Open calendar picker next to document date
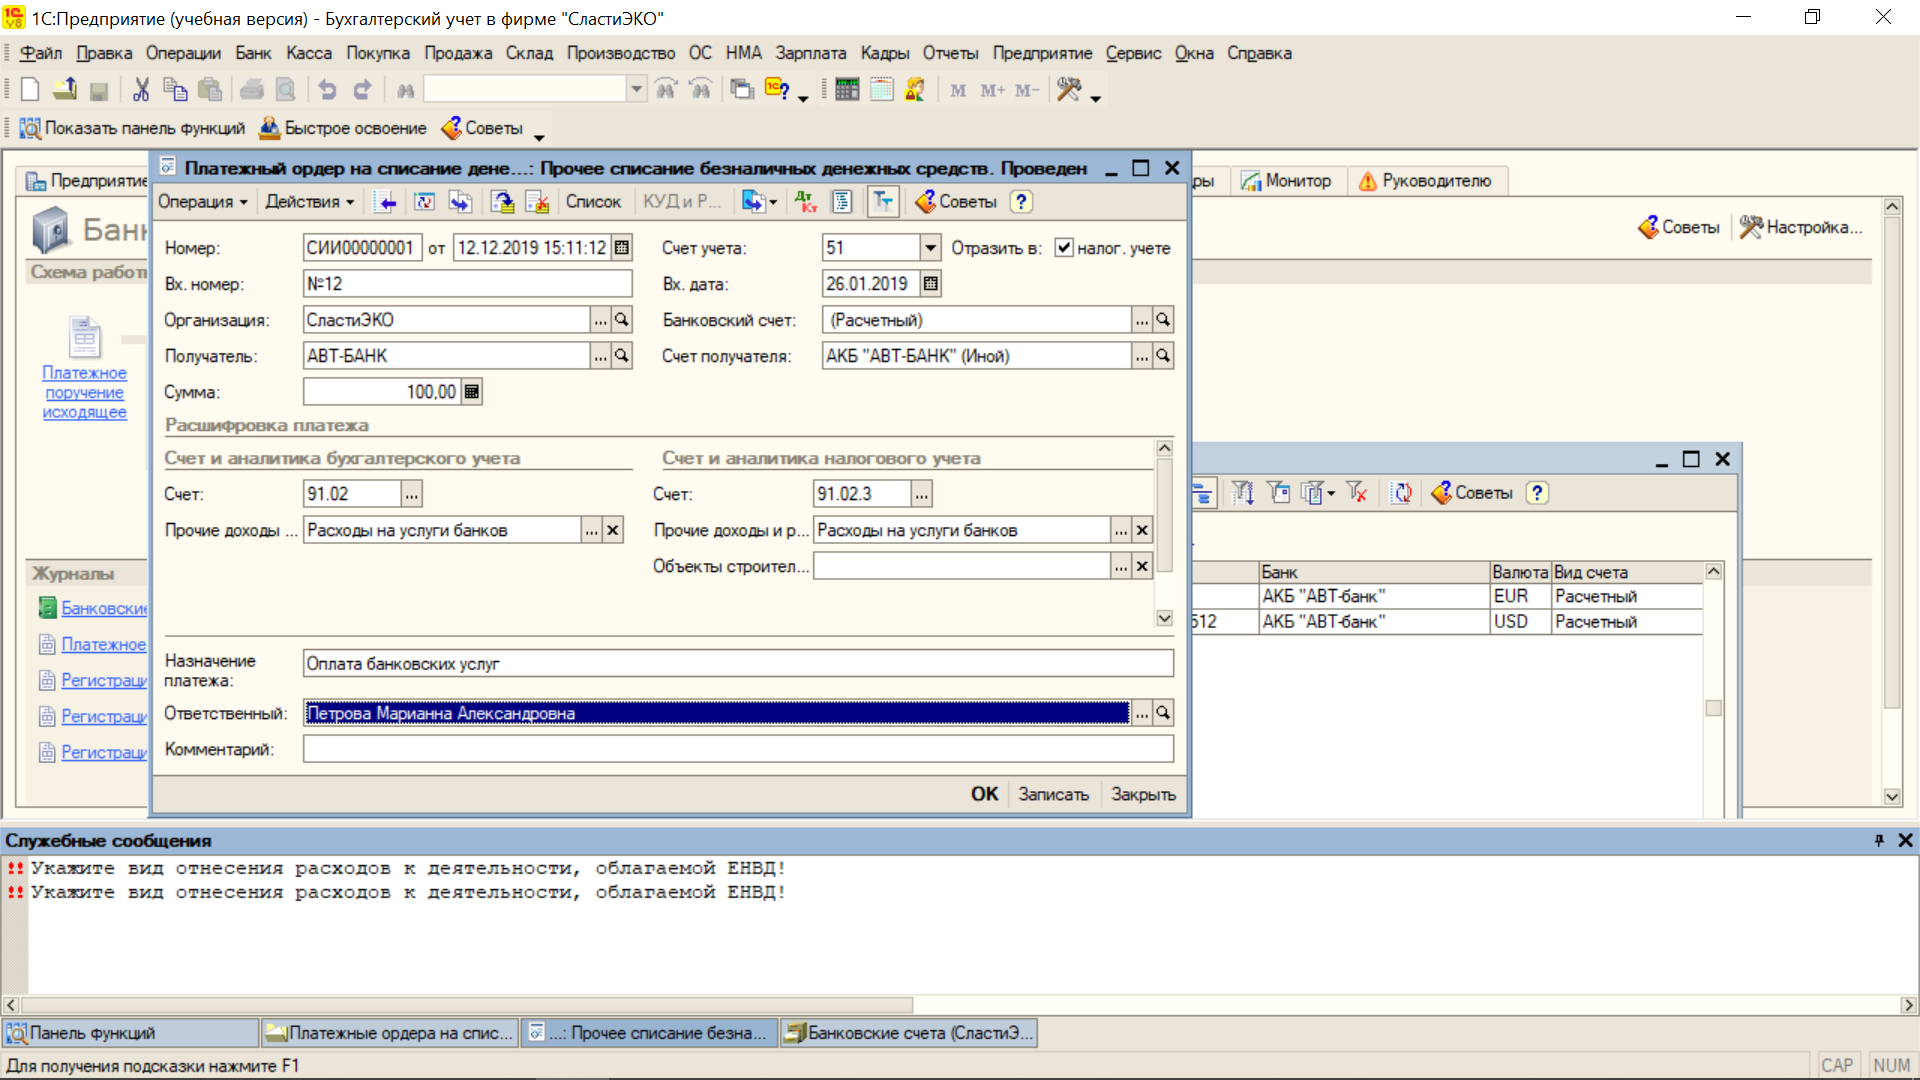Viewport: 1920px width, 1080px height. click(622, 248)
